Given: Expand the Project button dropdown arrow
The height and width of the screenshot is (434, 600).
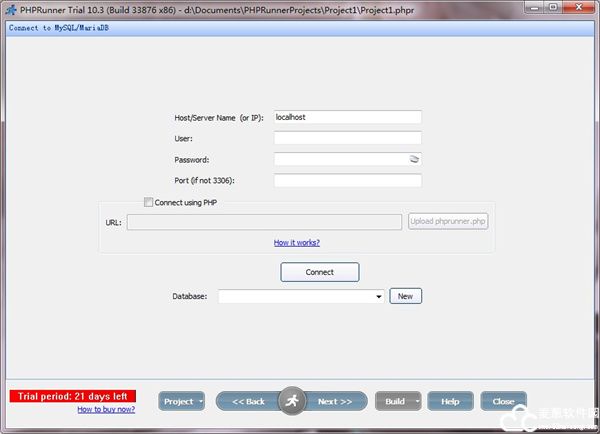Looking at the screenshot, I should (x=201, y=401).
